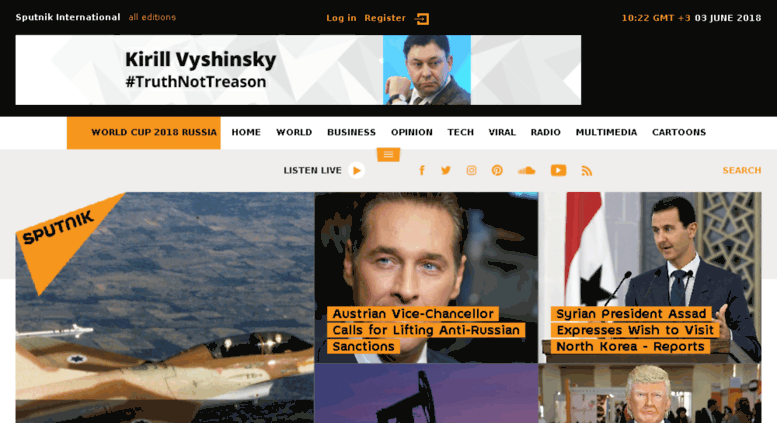
Task: Open the YouTube channel icon
Action: coord(558,170)
